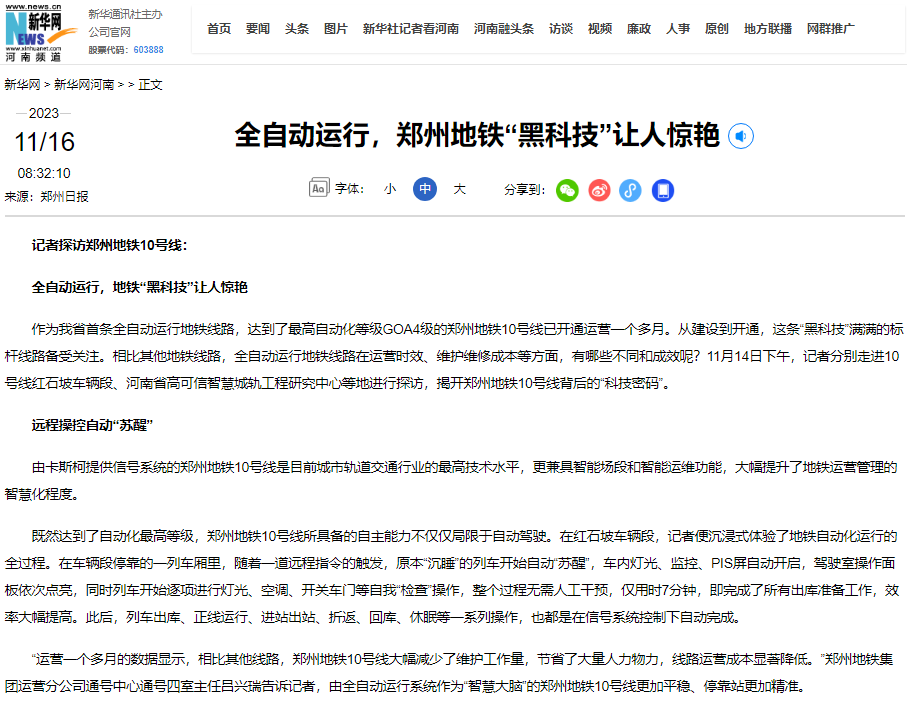
Task: Click the Xinhuanet Henan channel logo
Action: pos(40,32)
